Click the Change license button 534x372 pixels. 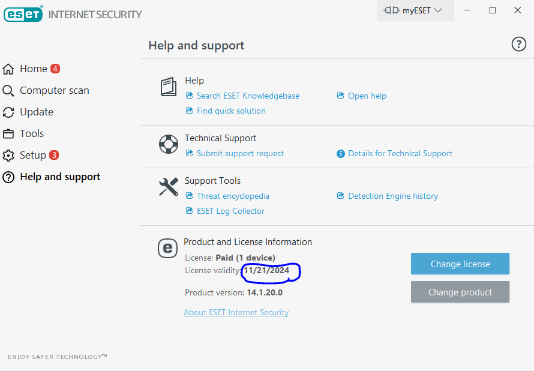pos(460,264)
